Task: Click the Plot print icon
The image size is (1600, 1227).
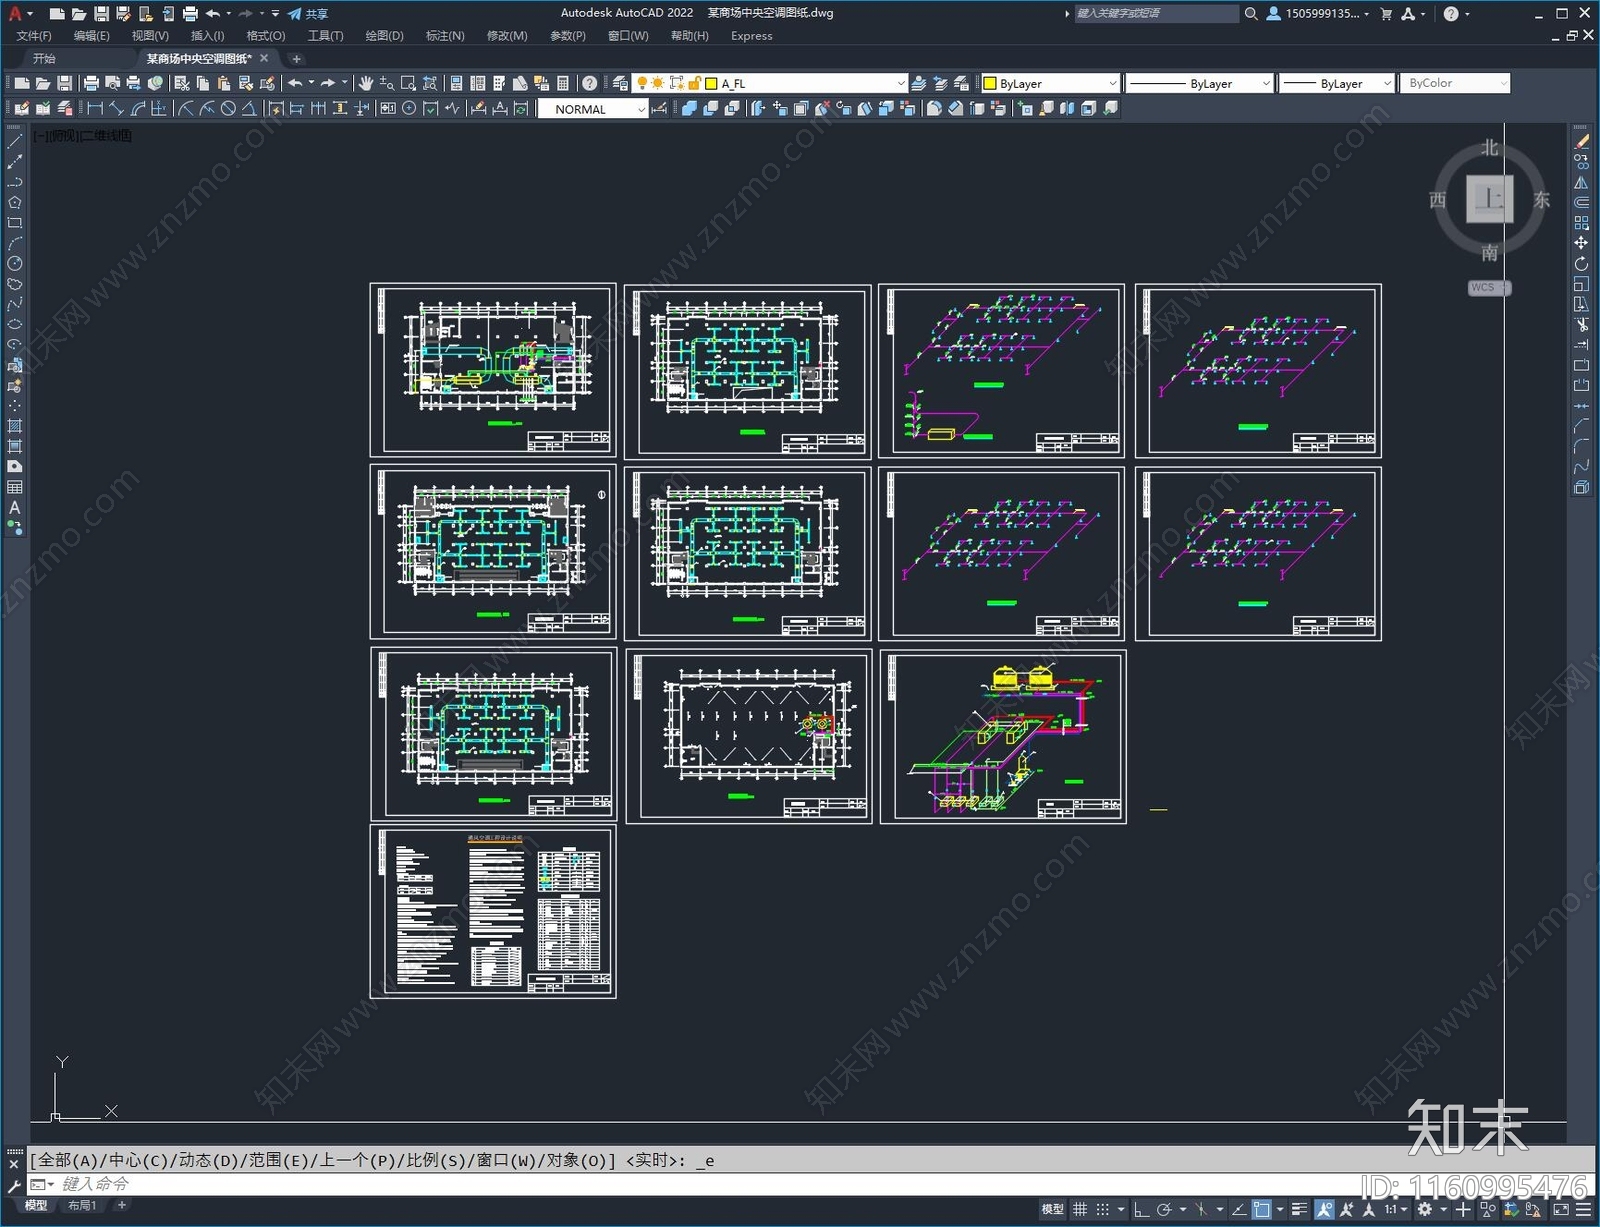Action: tap(91, 83)
